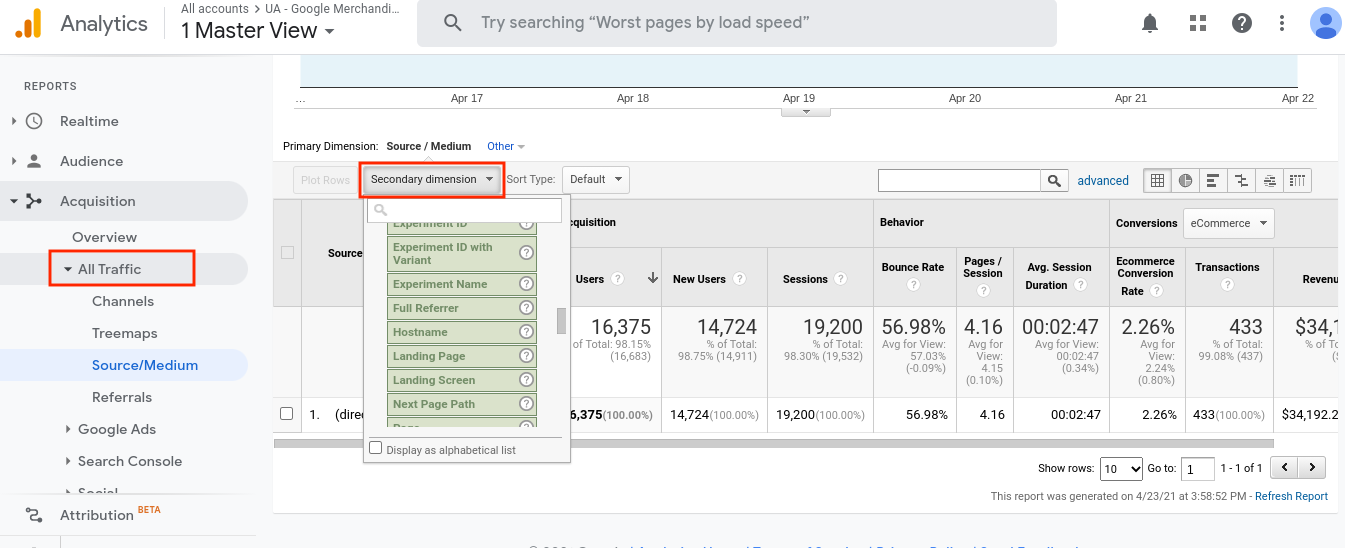Show help for New Users metric

pos(740,279)
